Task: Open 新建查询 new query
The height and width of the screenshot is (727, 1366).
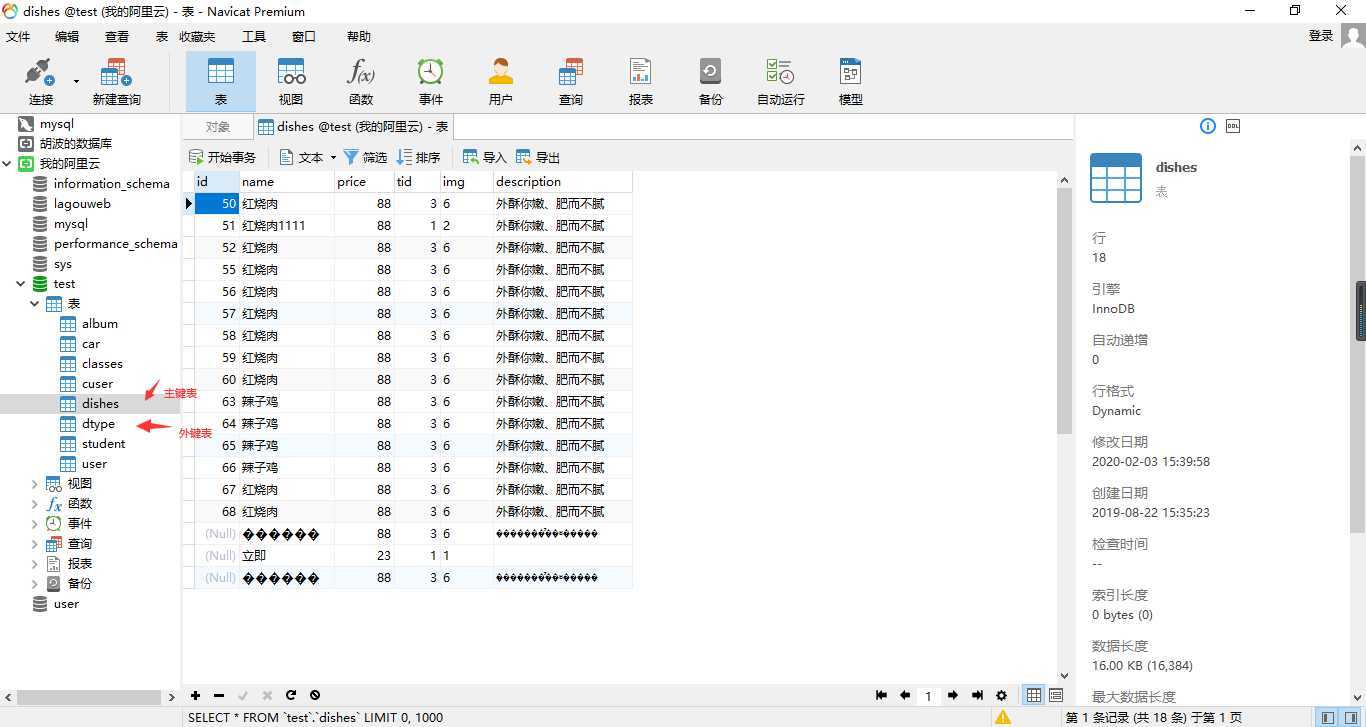Action: pyautogui.click(x=116, y=81)
